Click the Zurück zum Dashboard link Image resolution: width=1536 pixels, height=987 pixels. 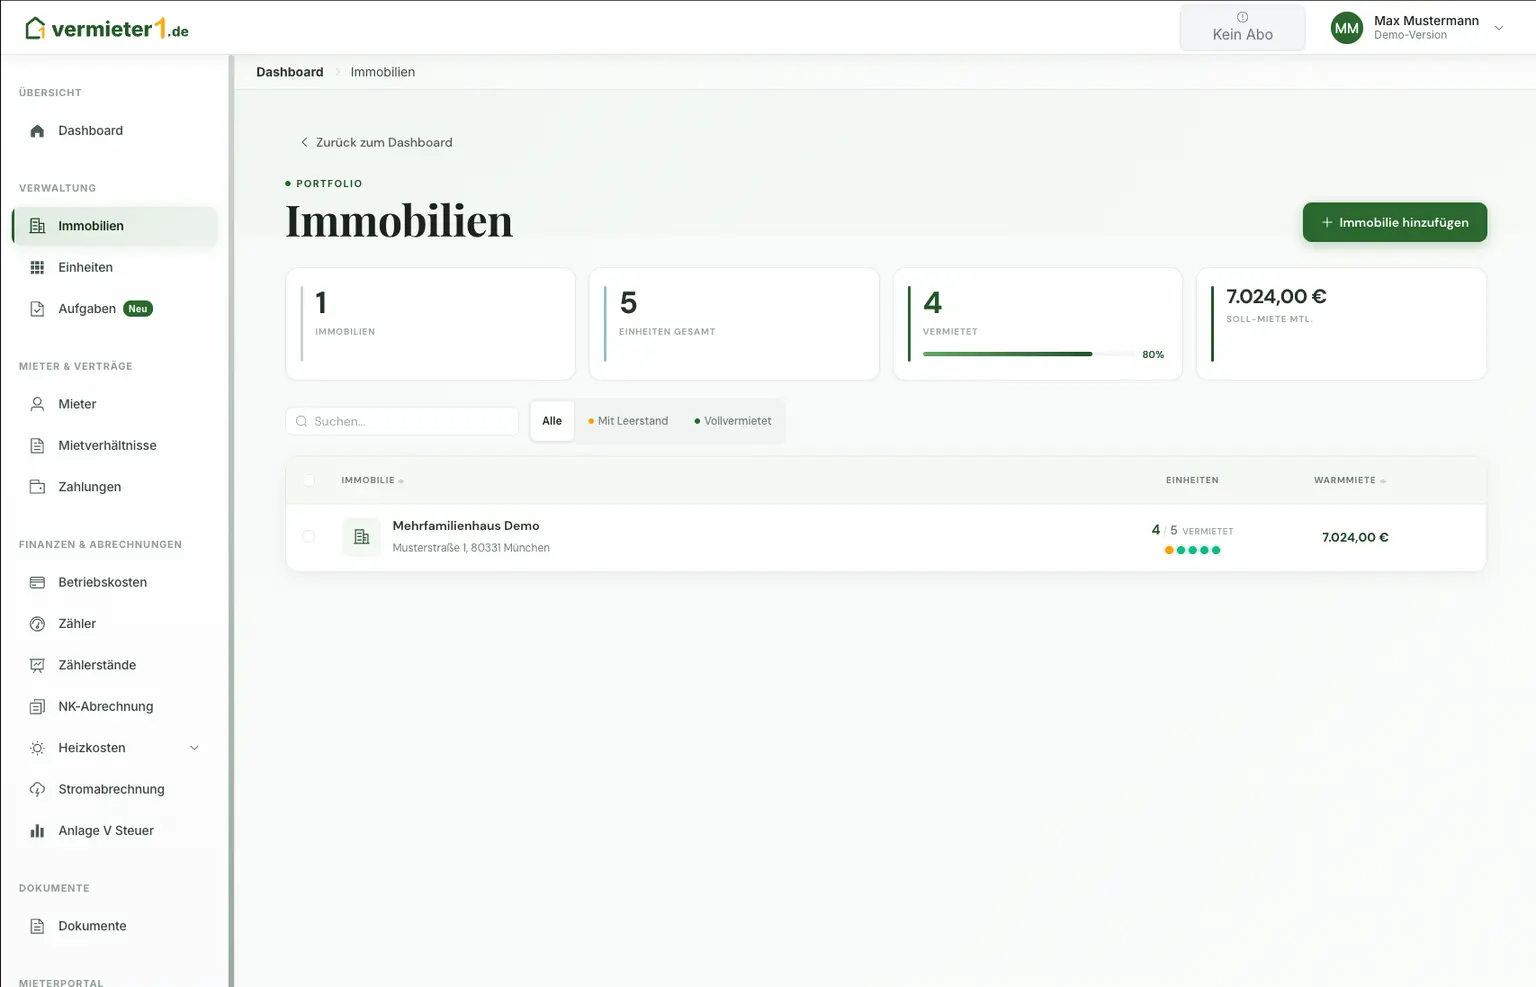pyautogui.click(x=376, y=142)
